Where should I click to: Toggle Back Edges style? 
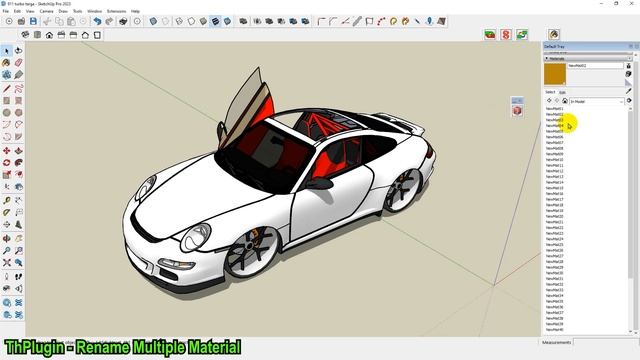click(x=165, y=21)
